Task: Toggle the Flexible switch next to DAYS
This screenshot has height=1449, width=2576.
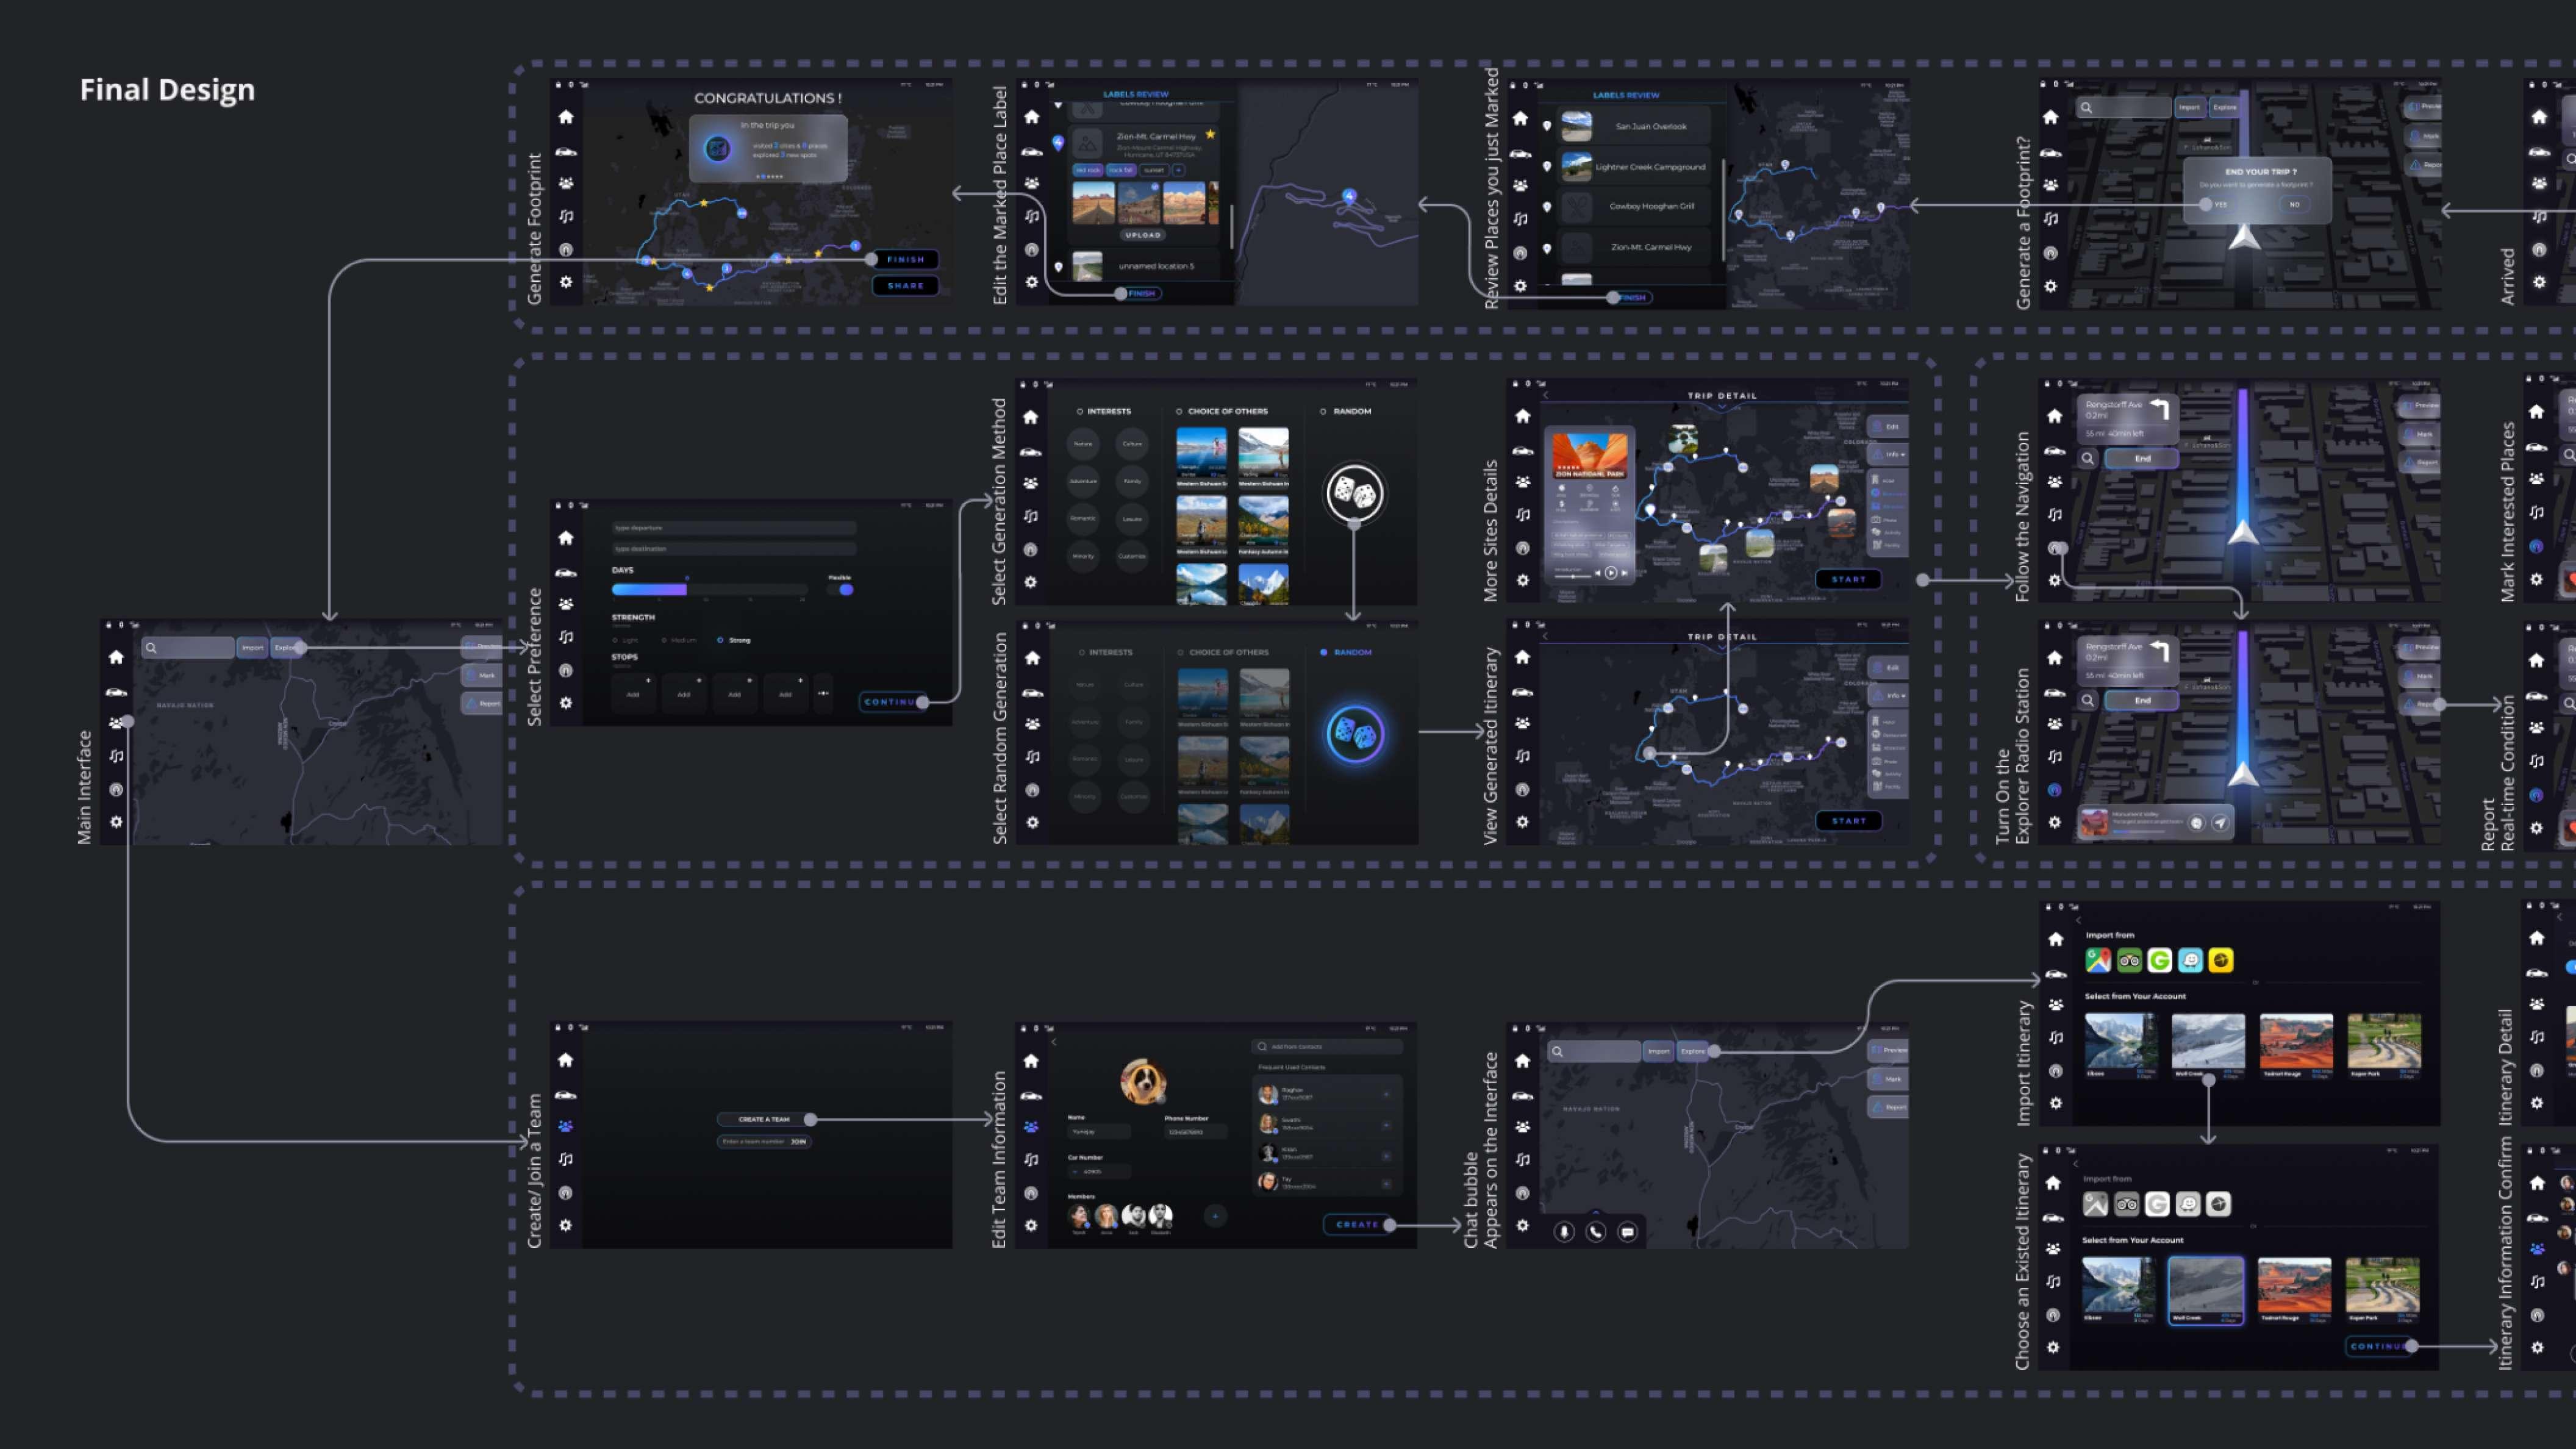Action: (x=842, y=589)
